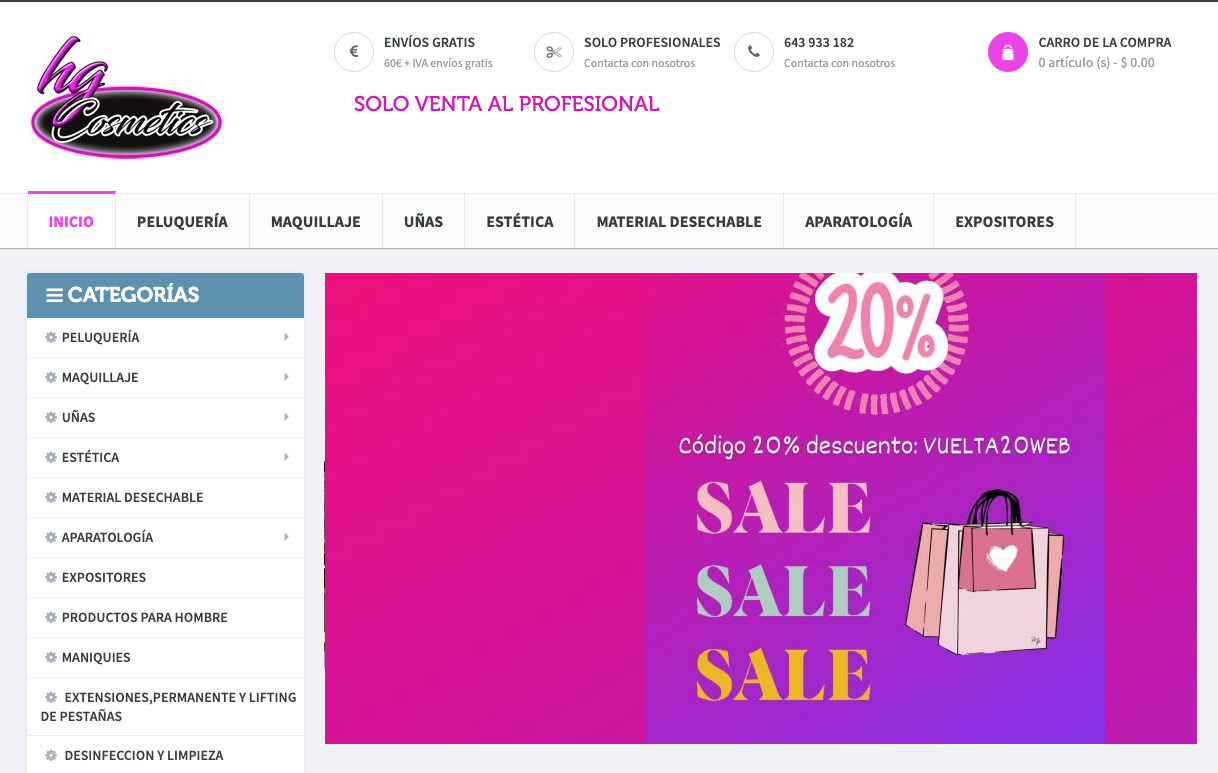Click the gear icon beside Expositores category

pos(51,577)
